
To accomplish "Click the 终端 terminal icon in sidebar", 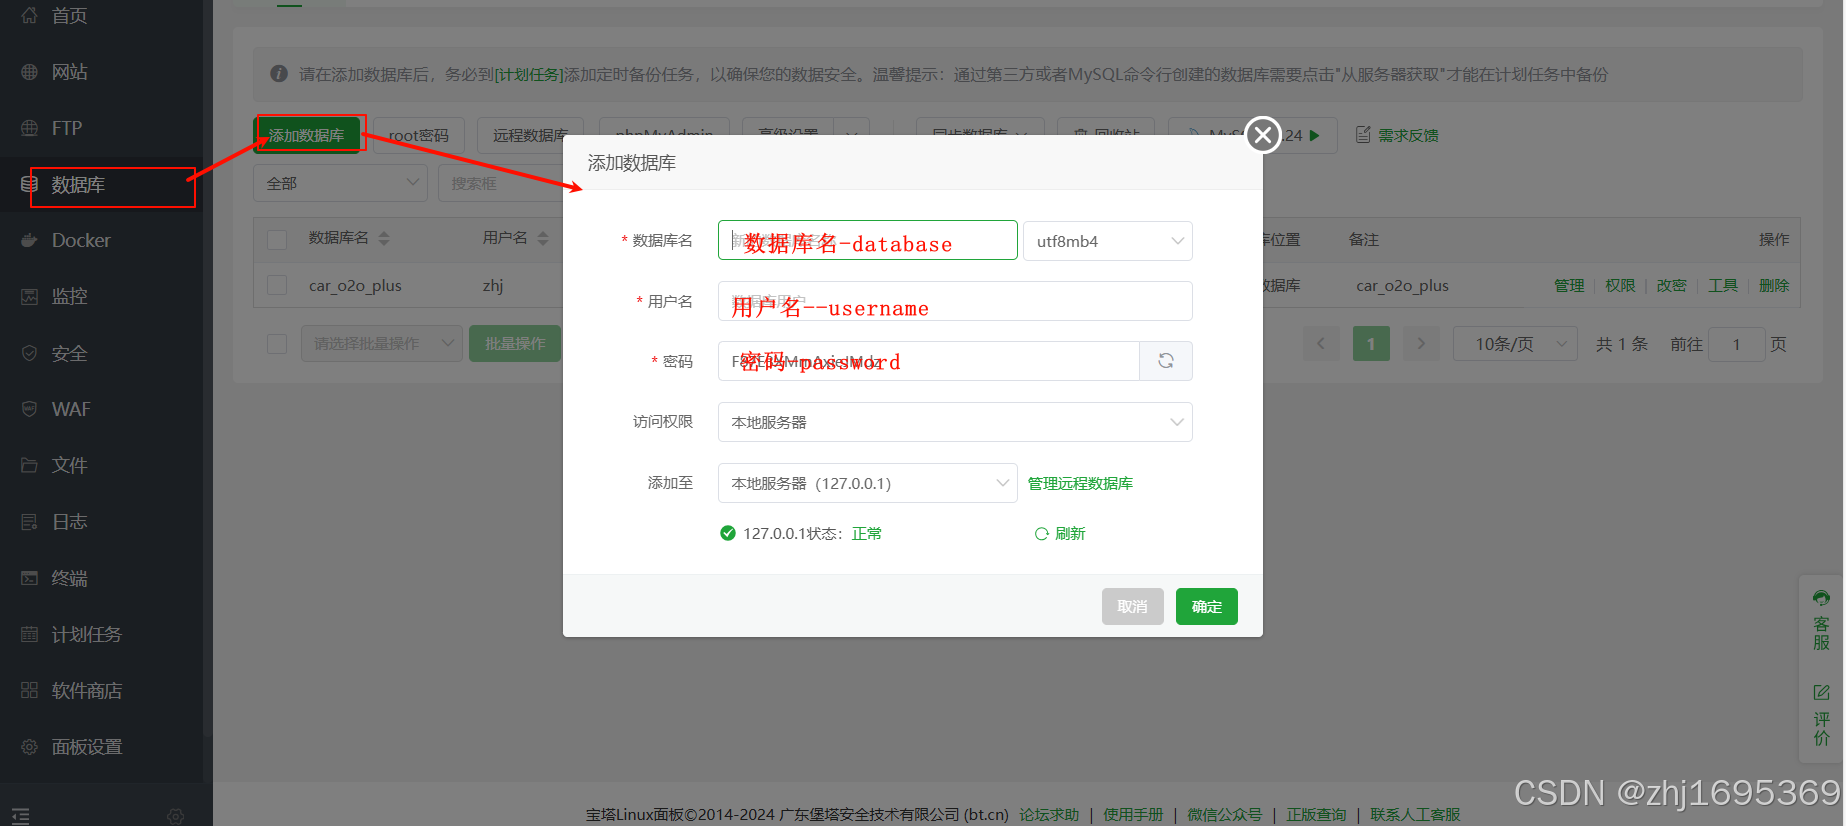I will click(30, 578).
